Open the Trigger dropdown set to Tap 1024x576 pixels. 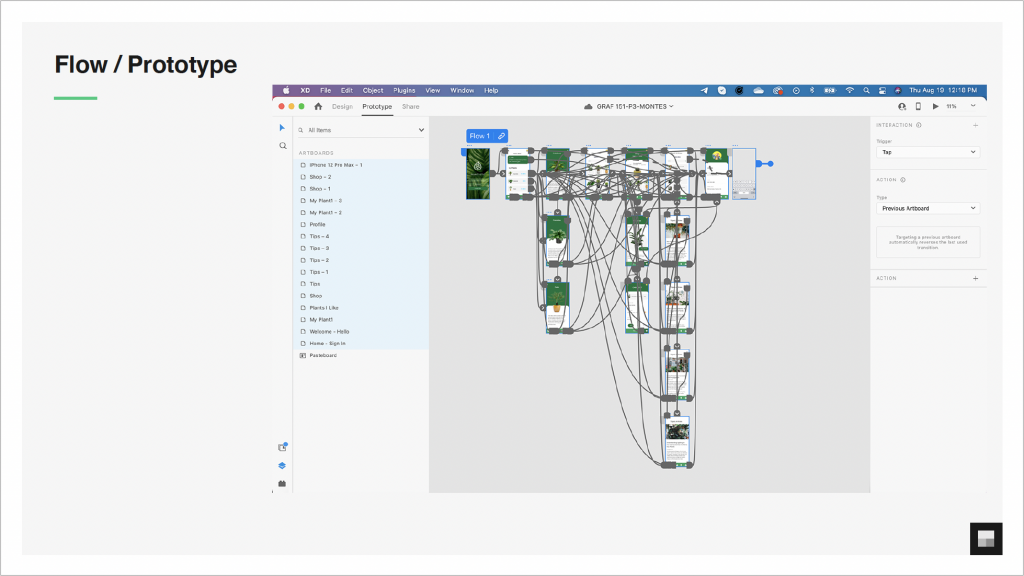927,152
